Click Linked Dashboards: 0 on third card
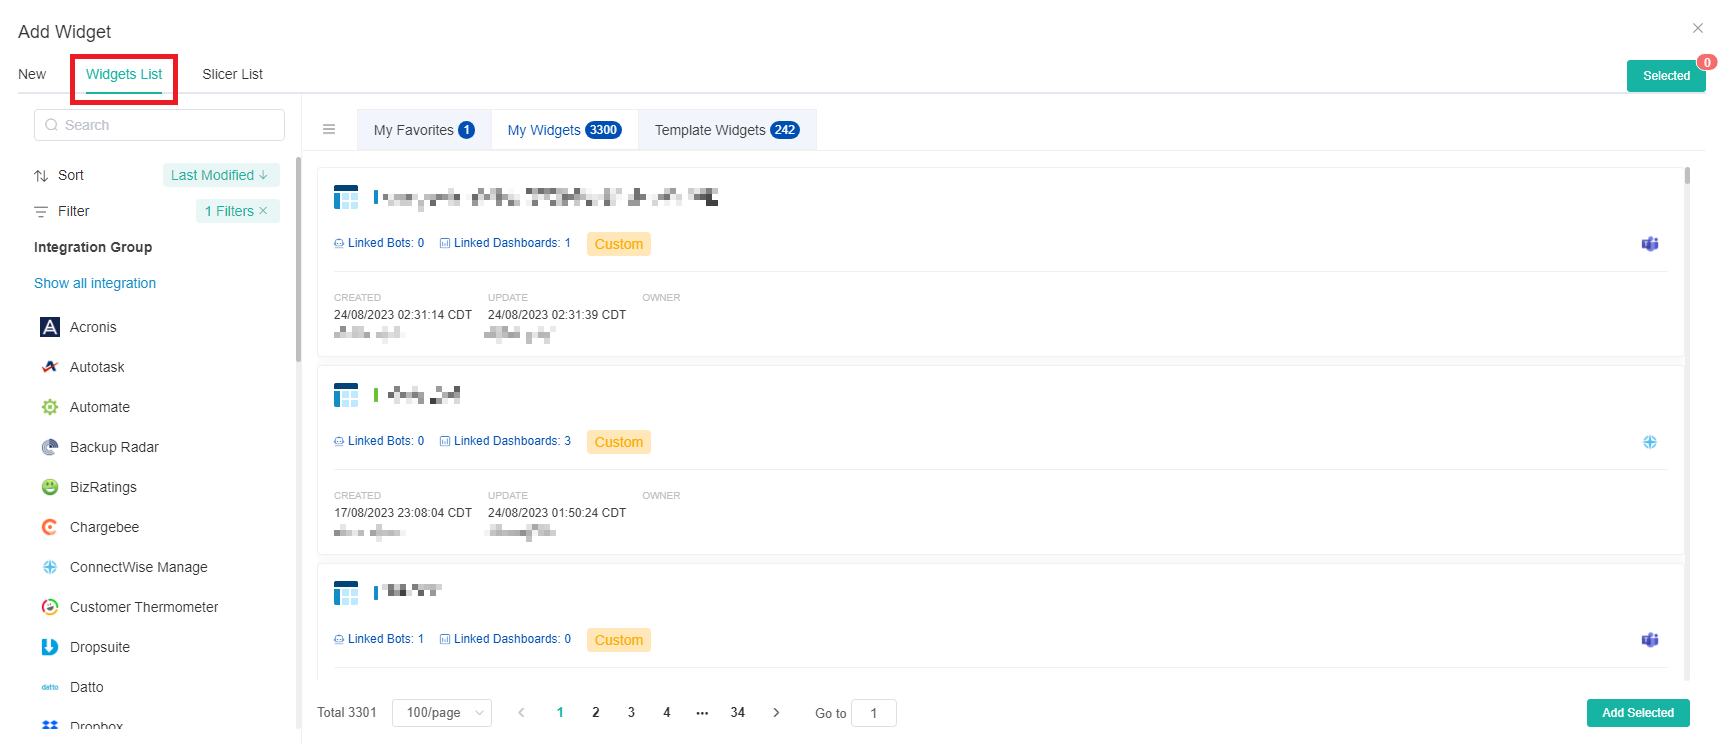The height and width of the screenshot is (744, 1724). (x=505, y=639)
